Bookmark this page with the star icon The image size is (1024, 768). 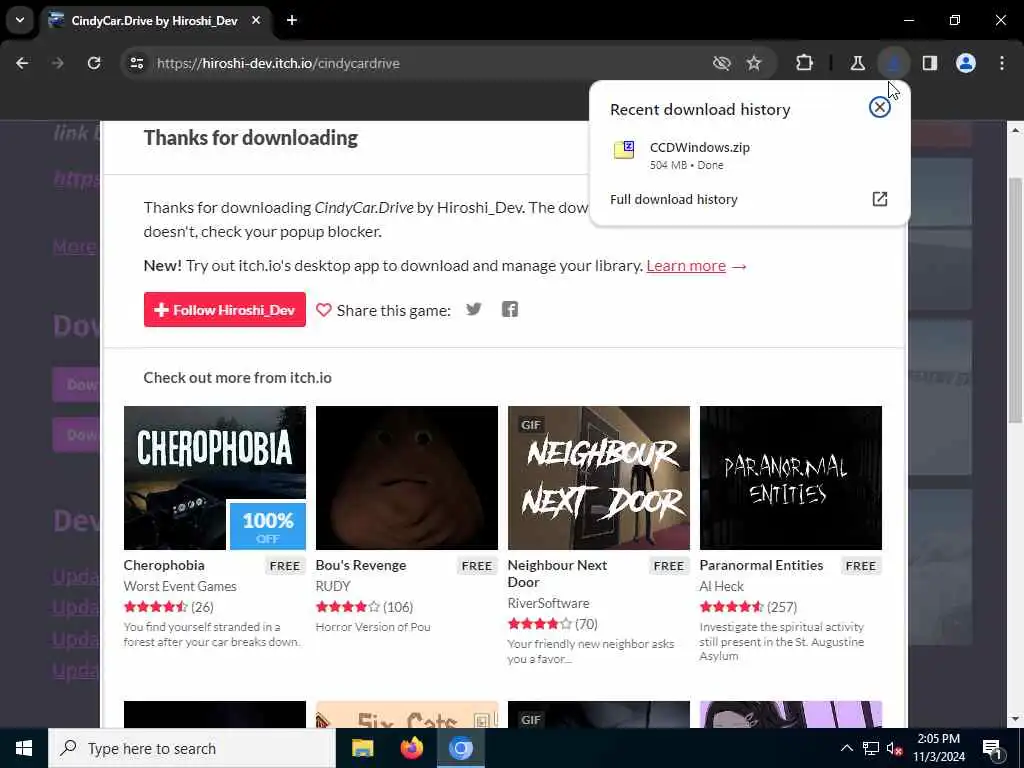[x=754, y=63]
